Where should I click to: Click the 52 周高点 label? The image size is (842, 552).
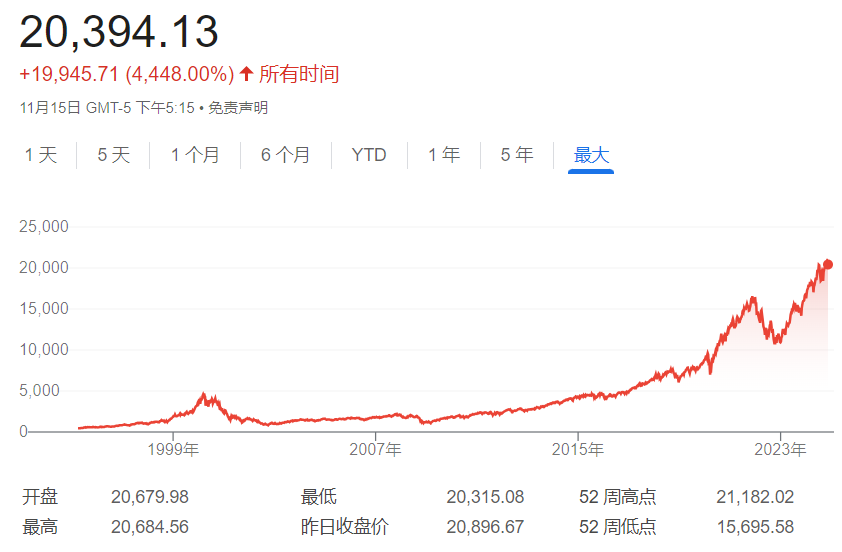pyautogui.click(x=618, y=497)
